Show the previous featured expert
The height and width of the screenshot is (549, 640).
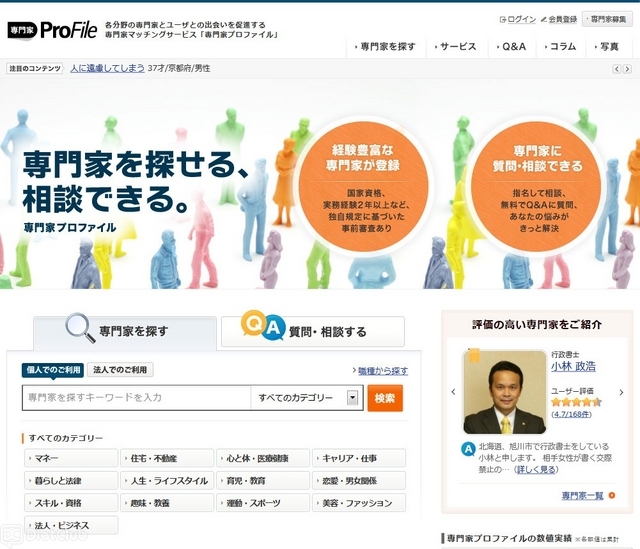click(x=452, y=391)
